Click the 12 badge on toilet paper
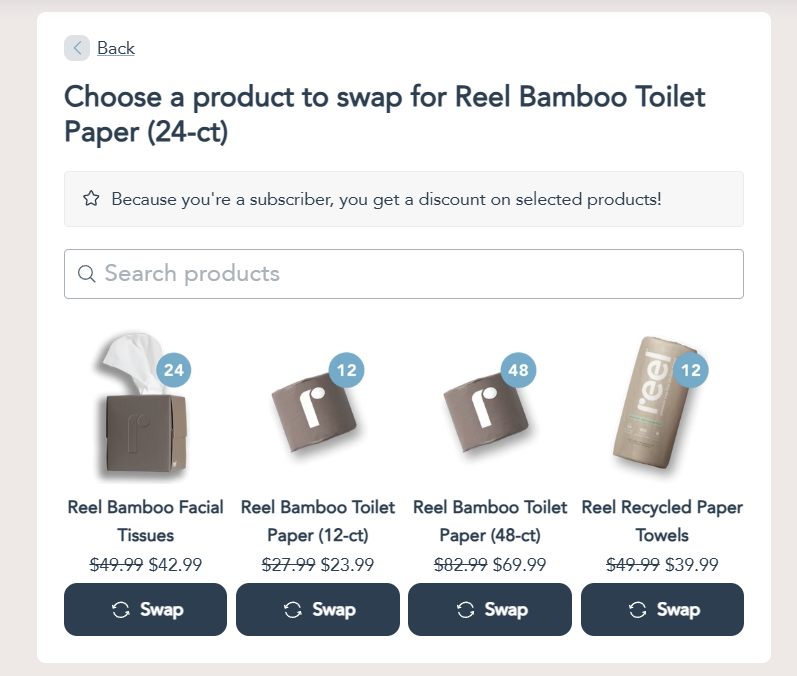The width and height of the screenshot is (797, 676). 347,371
